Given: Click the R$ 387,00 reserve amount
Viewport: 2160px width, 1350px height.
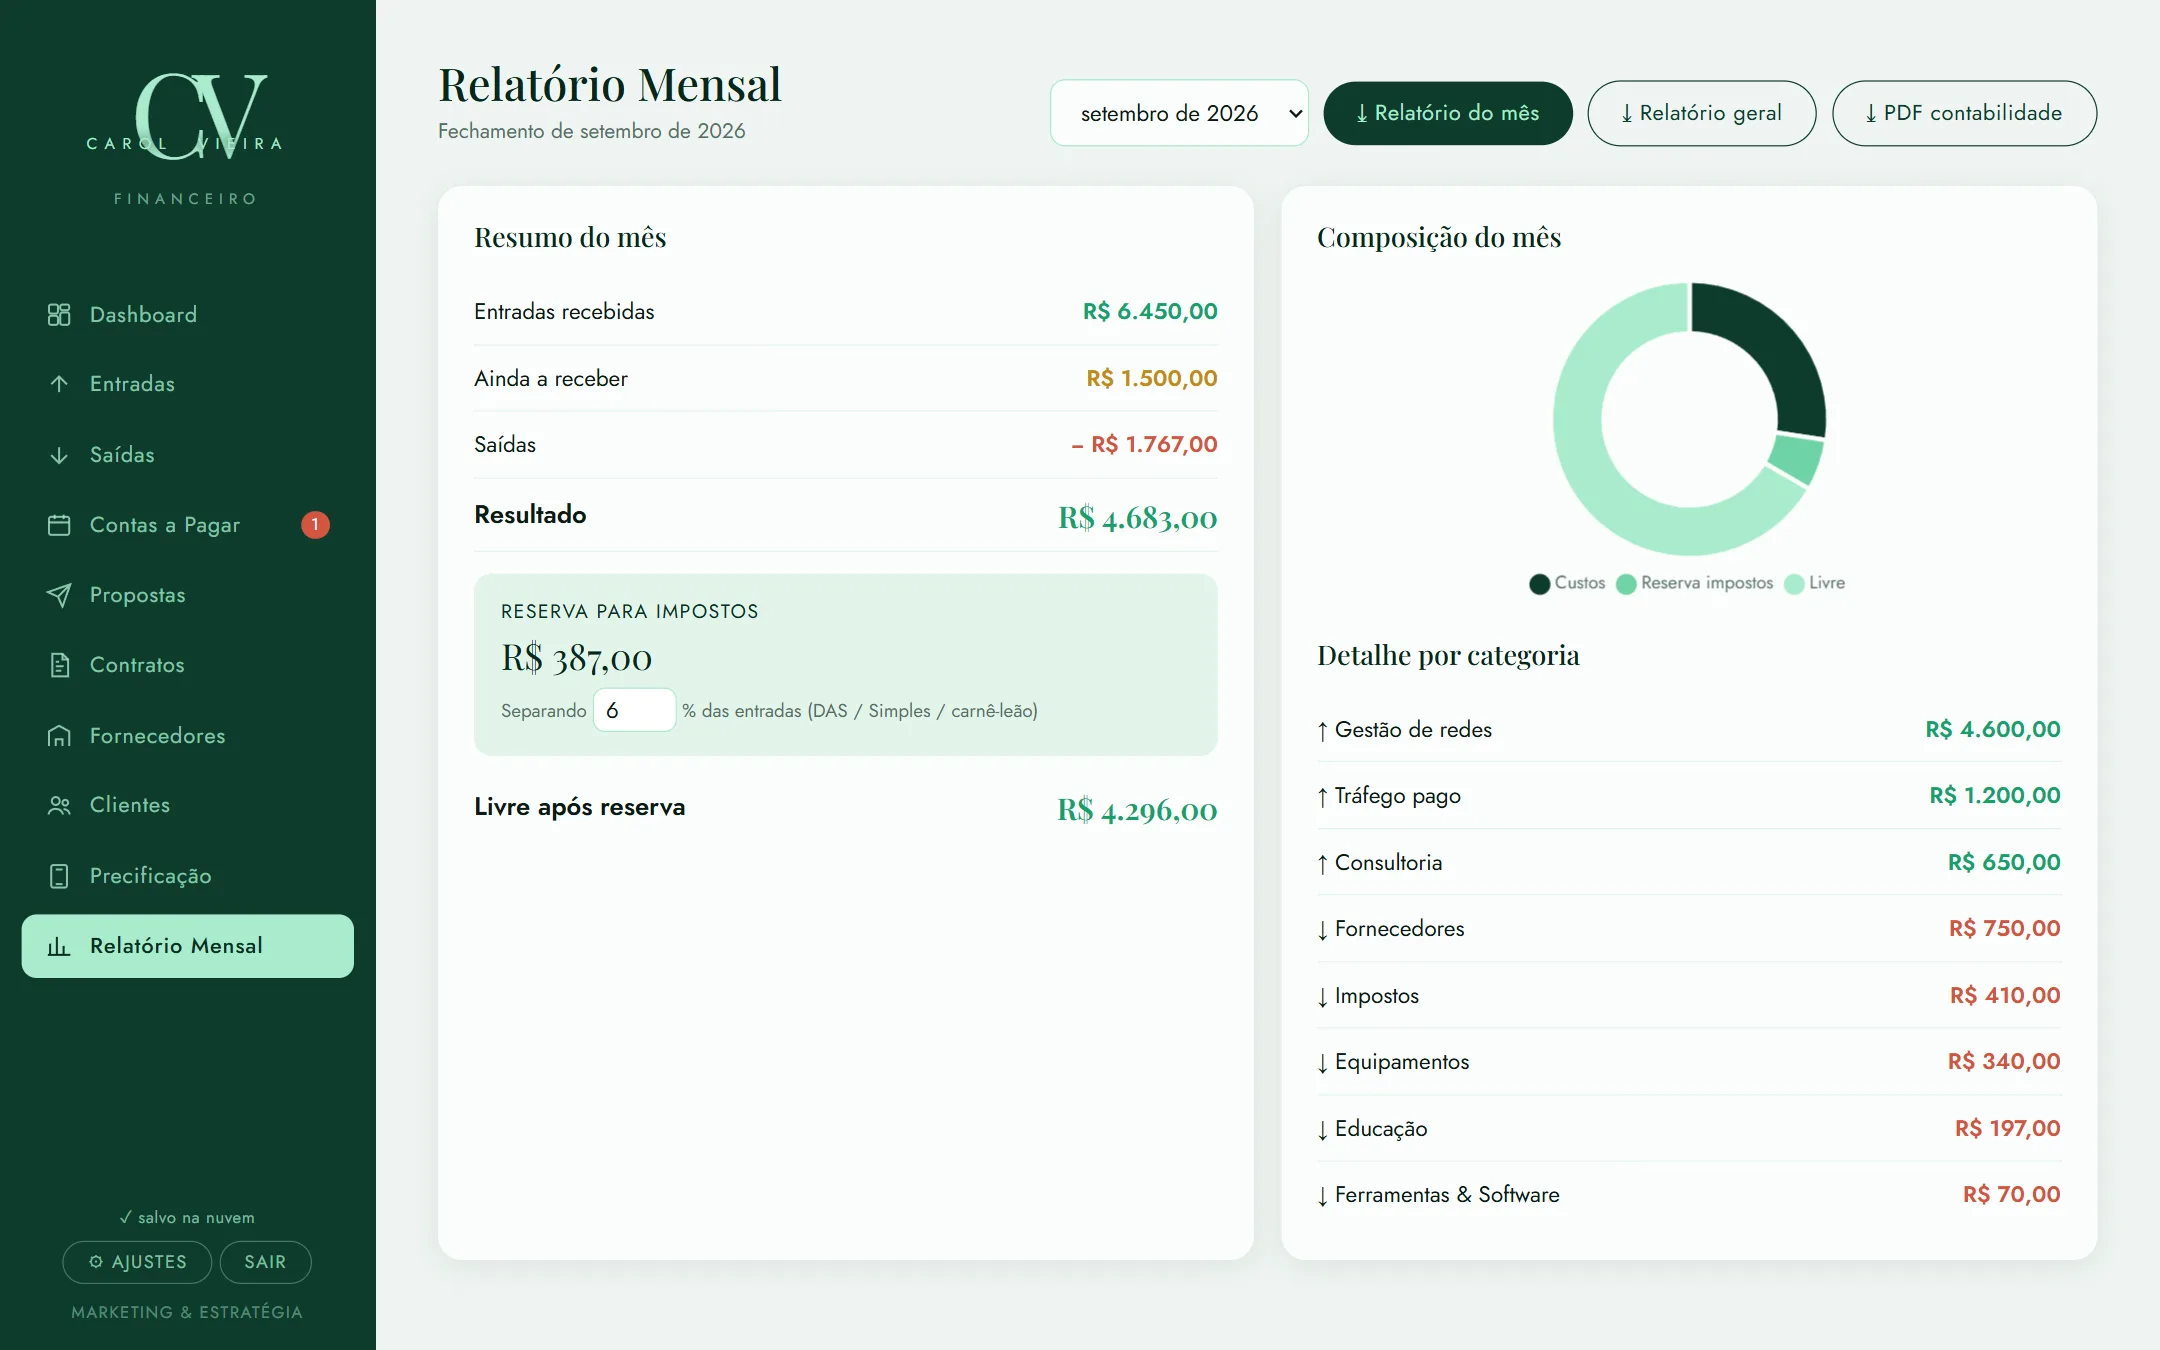Looking at the screenshot, I should [x=577, y=659].
